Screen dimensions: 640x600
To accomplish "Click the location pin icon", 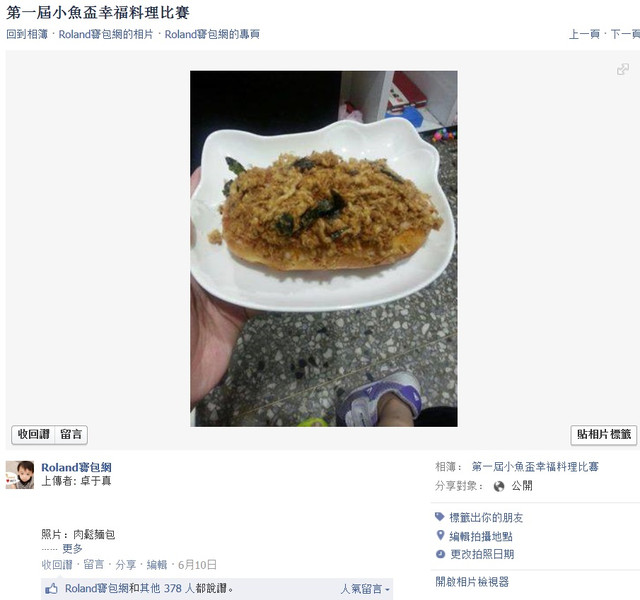I will tap(440, 535).
